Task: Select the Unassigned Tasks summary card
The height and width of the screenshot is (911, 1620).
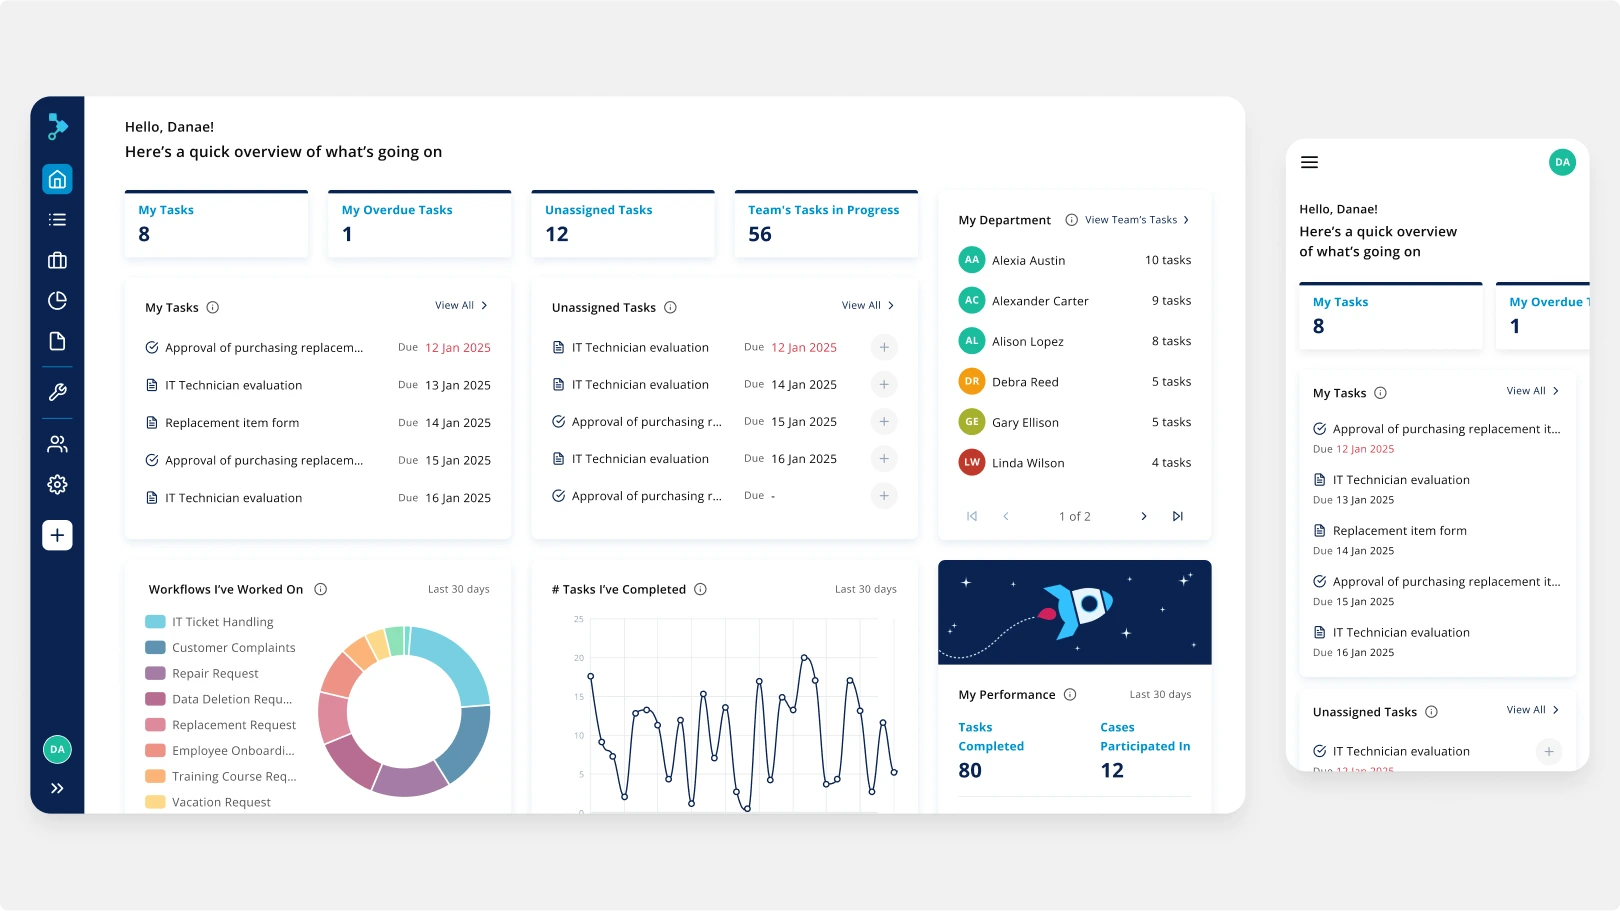Action: point(622,224)
